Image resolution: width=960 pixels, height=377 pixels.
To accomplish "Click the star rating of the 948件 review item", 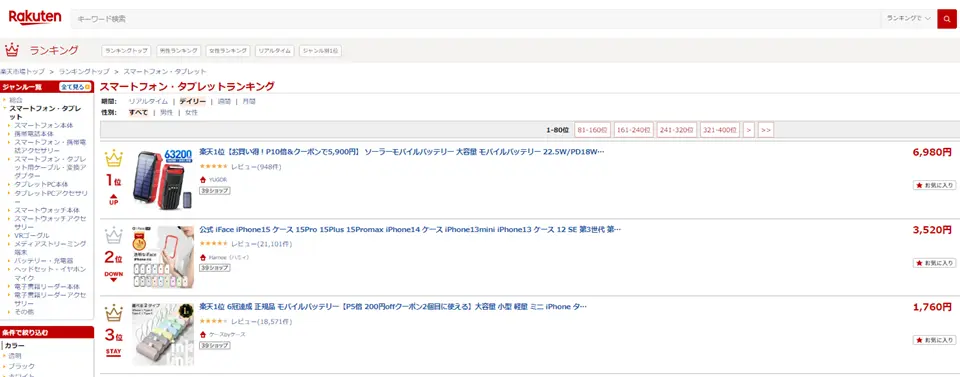I will (x=214, y=166).
